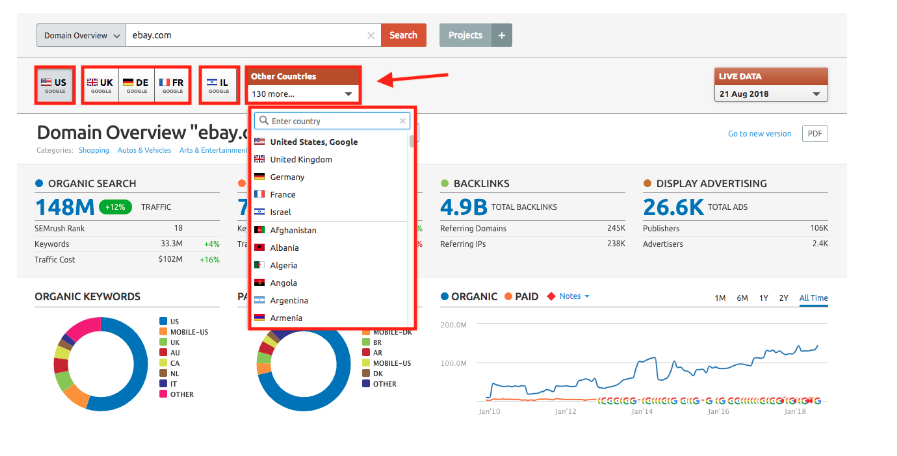Clear the domain search field X

click(x=371, y=35)
